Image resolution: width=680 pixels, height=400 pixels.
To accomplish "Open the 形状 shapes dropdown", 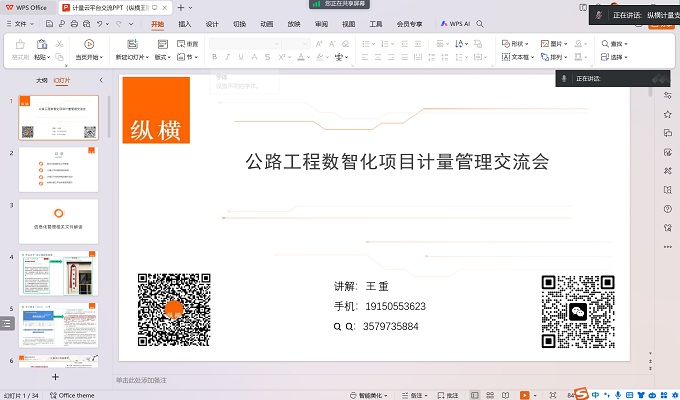I will [x=515, y=44].
